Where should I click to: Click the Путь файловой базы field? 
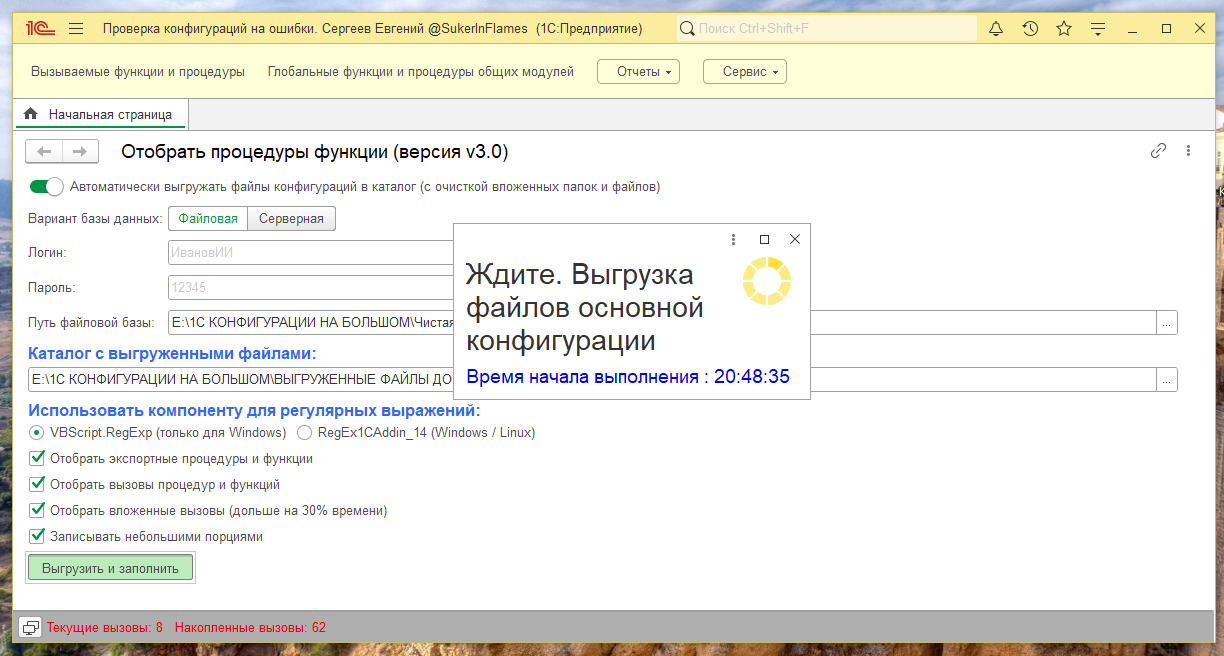tap(662, 322)
